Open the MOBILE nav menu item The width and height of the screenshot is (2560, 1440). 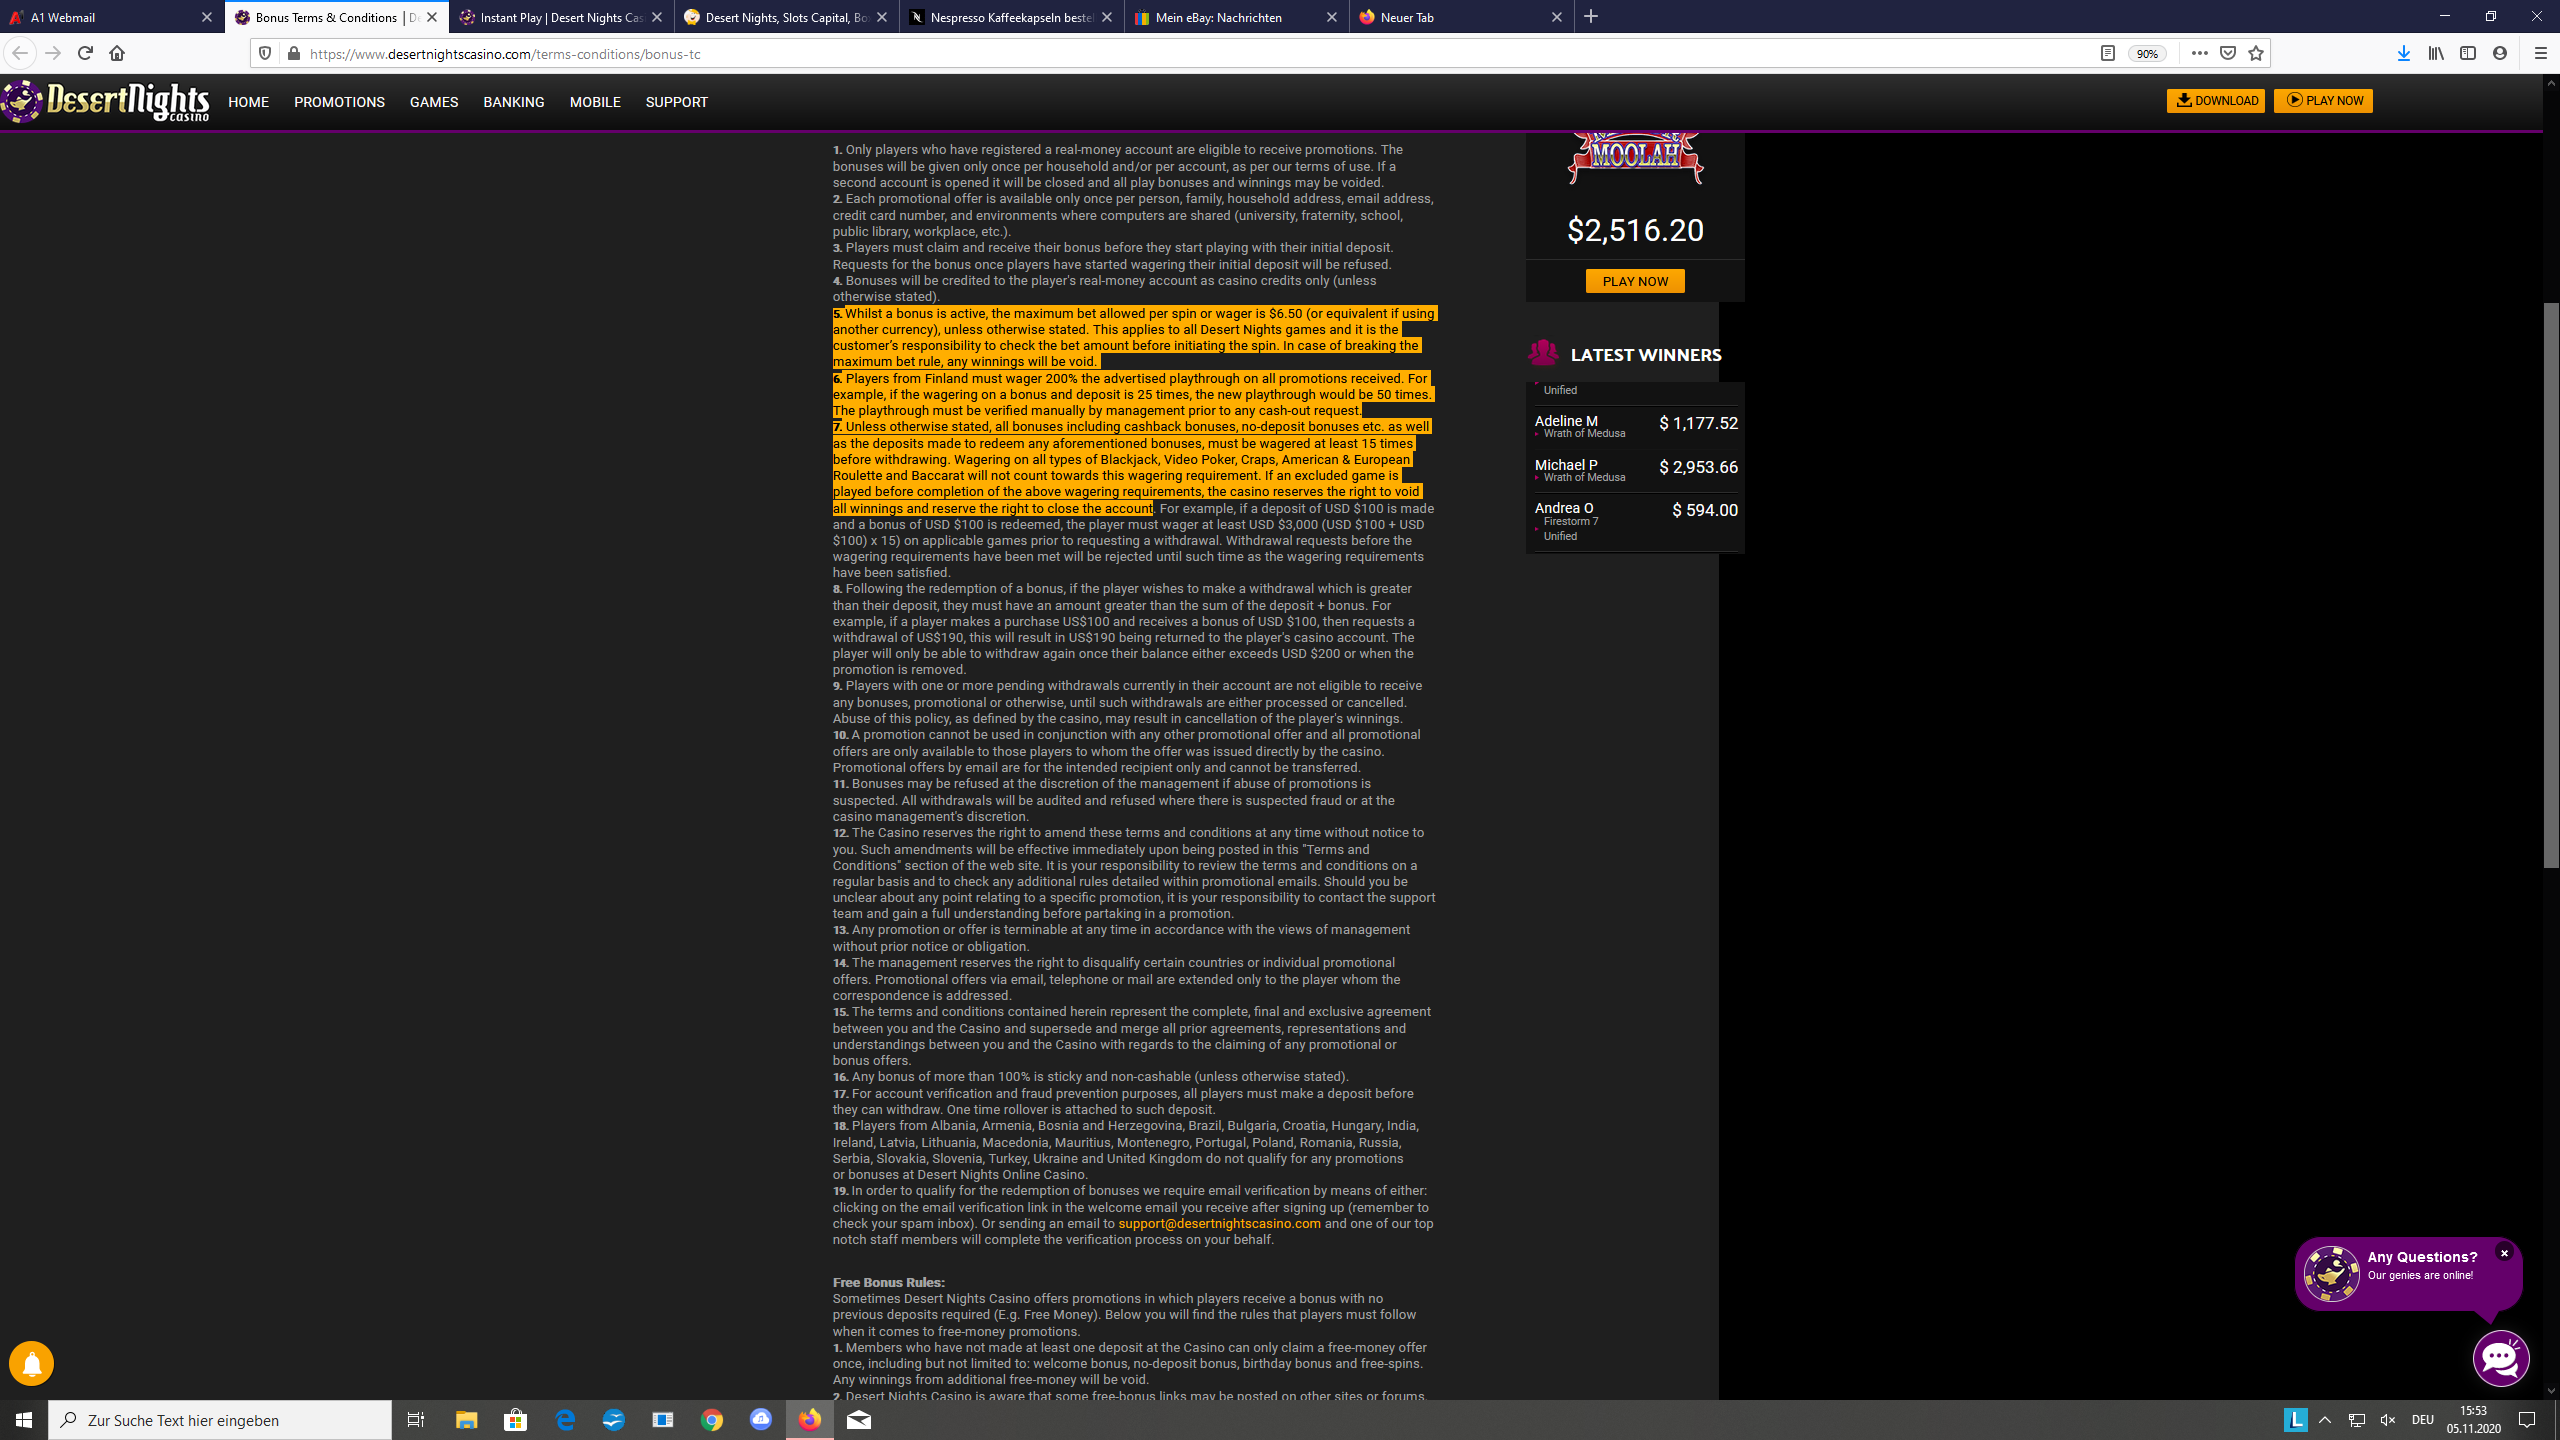tap(595, 102)
